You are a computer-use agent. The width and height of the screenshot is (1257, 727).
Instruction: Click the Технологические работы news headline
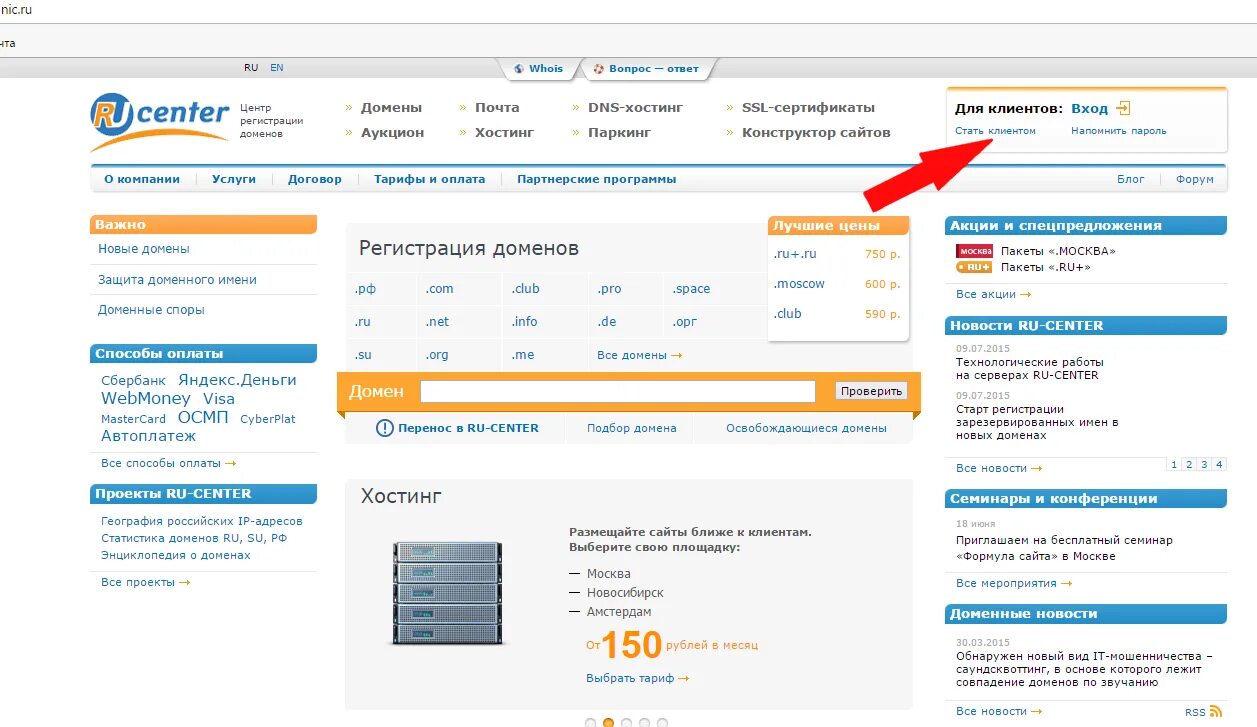pyautogui.click(x=1030, y=369)
